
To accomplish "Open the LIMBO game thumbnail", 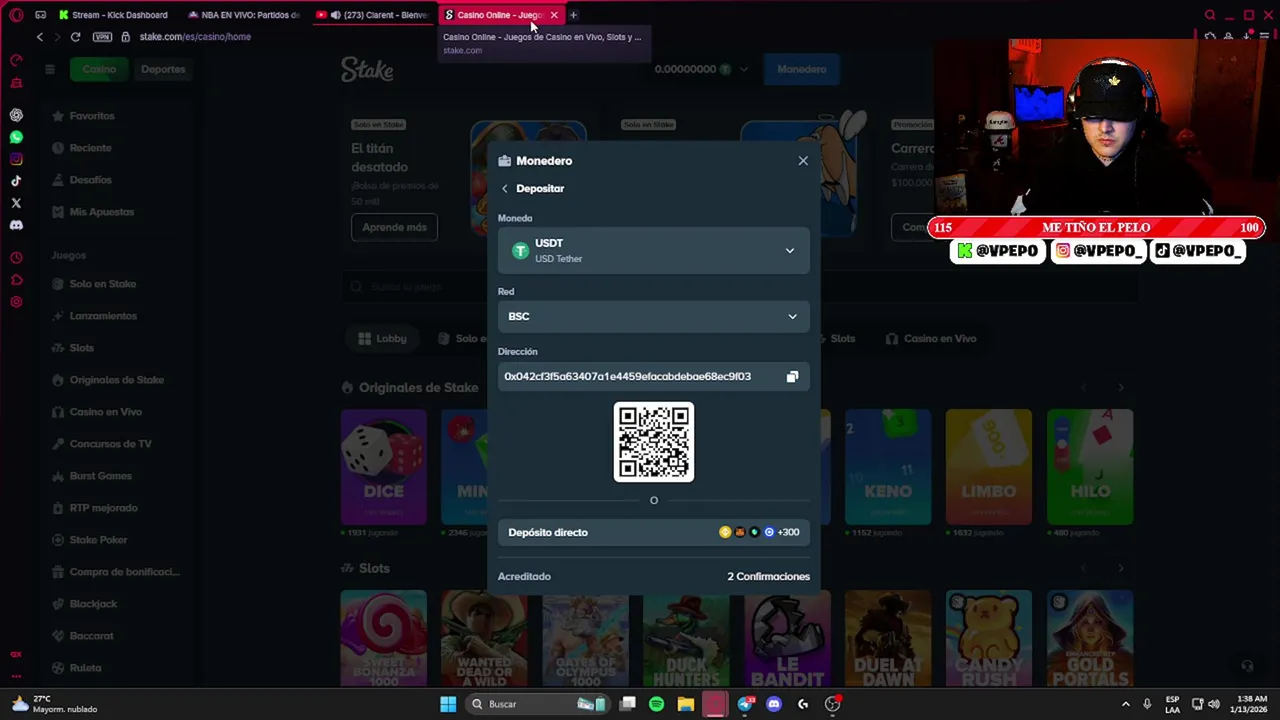I will pos(989,466).
